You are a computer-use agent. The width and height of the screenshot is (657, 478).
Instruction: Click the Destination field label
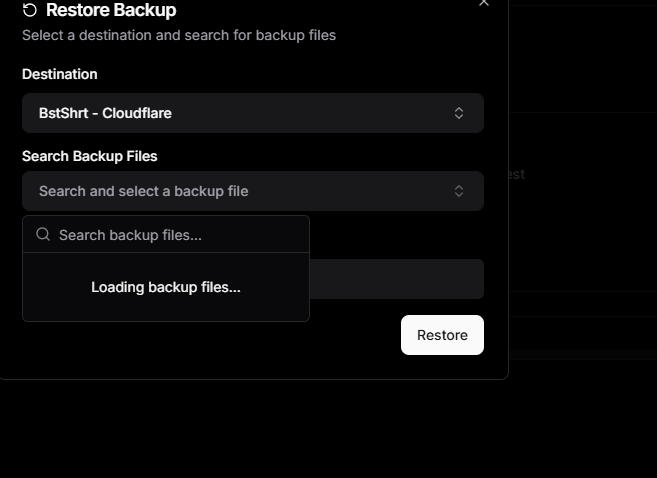(60, 74)
